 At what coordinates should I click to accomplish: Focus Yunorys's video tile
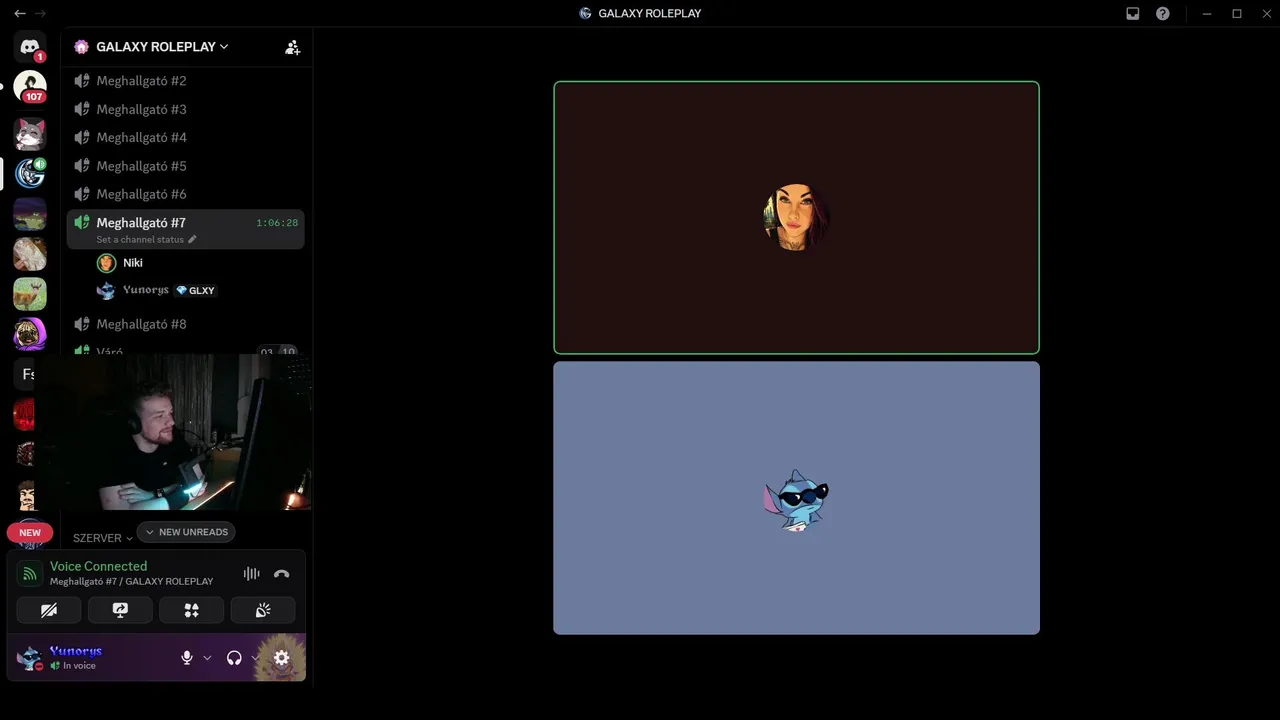click(796, 498)
